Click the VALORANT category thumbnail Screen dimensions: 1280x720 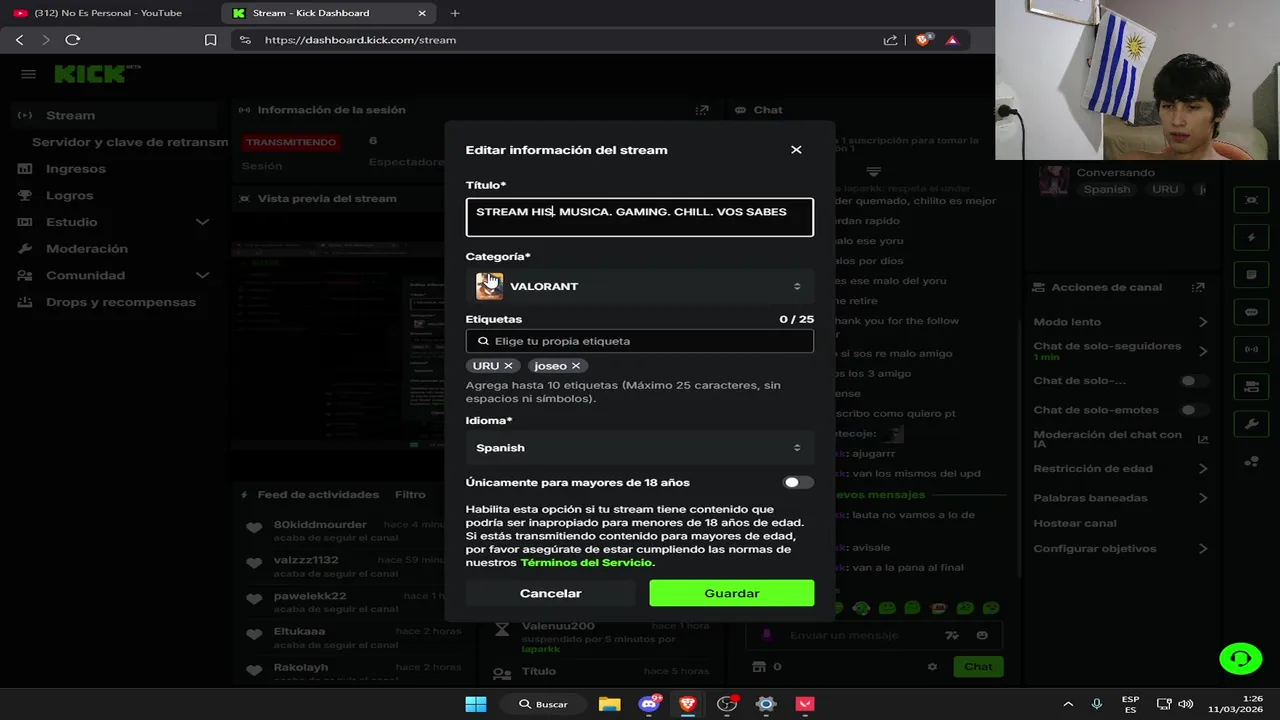click(x=489, y=286)
